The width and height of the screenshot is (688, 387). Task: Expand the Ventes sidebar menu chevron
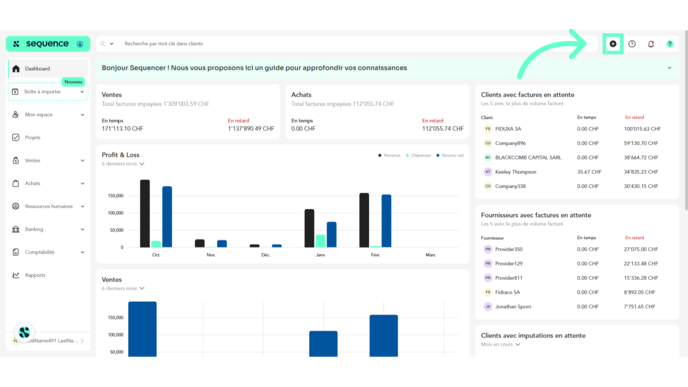pyautogui.click(x=82, y=161)
